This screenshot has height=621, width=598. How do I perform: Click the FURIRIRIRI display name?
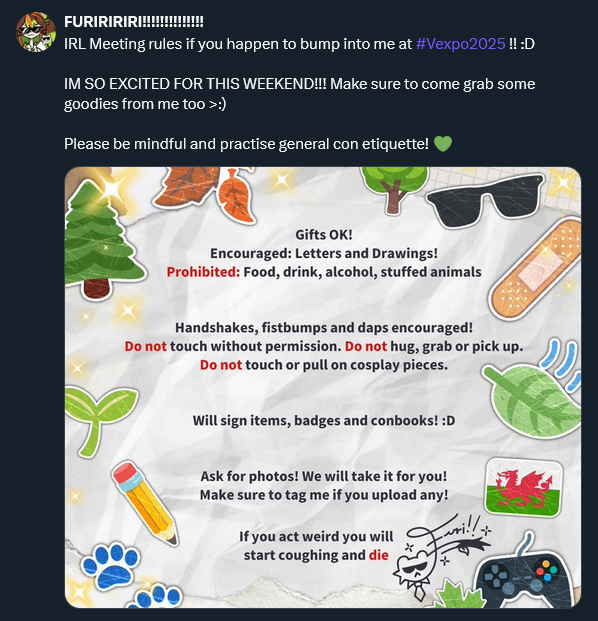pos(134,22)
